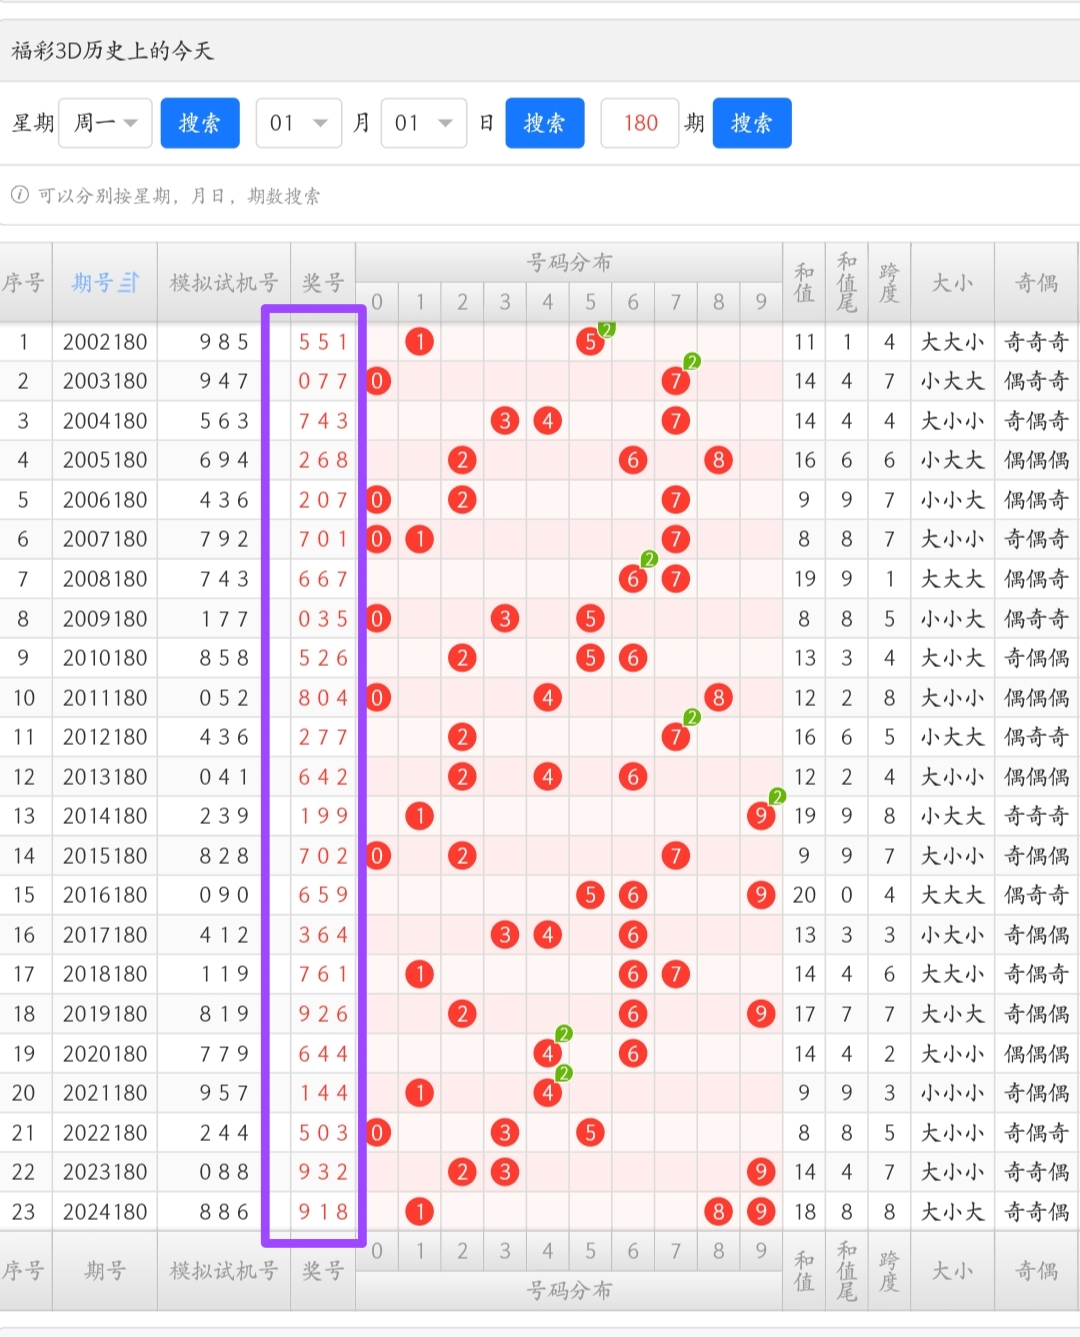
Task: Click the top 跨度 column header
Action: click(x=889, y=283)
